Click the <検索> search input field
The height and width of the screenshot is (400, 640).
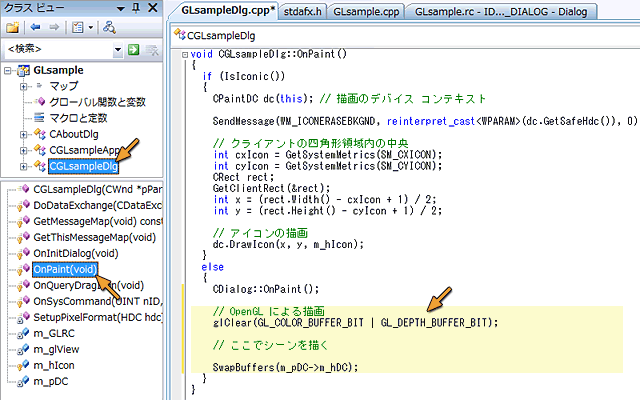tap(58, 49)
